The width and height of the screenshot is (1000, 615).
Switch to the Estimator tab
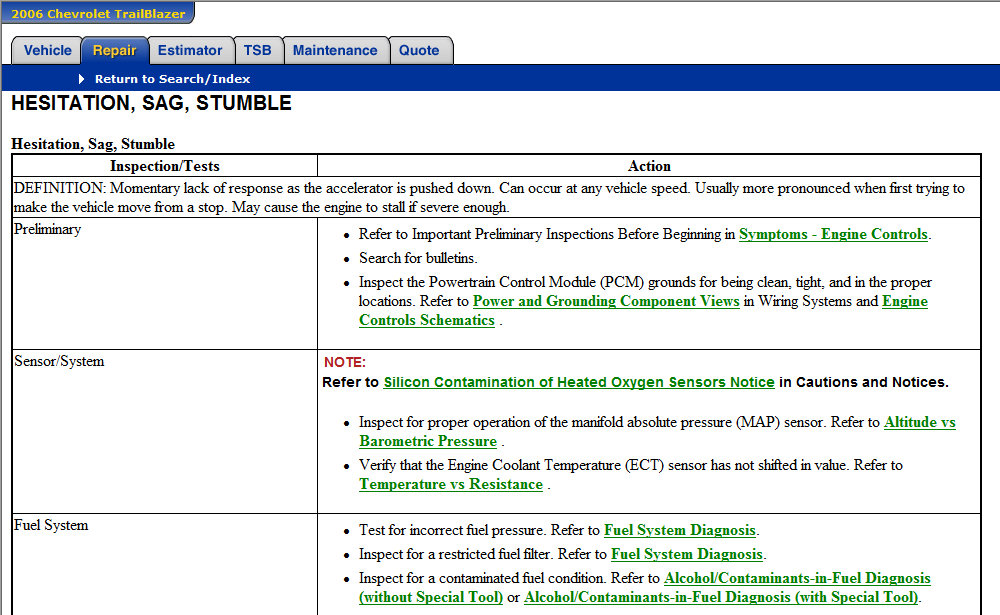click(x=190, y=50)
